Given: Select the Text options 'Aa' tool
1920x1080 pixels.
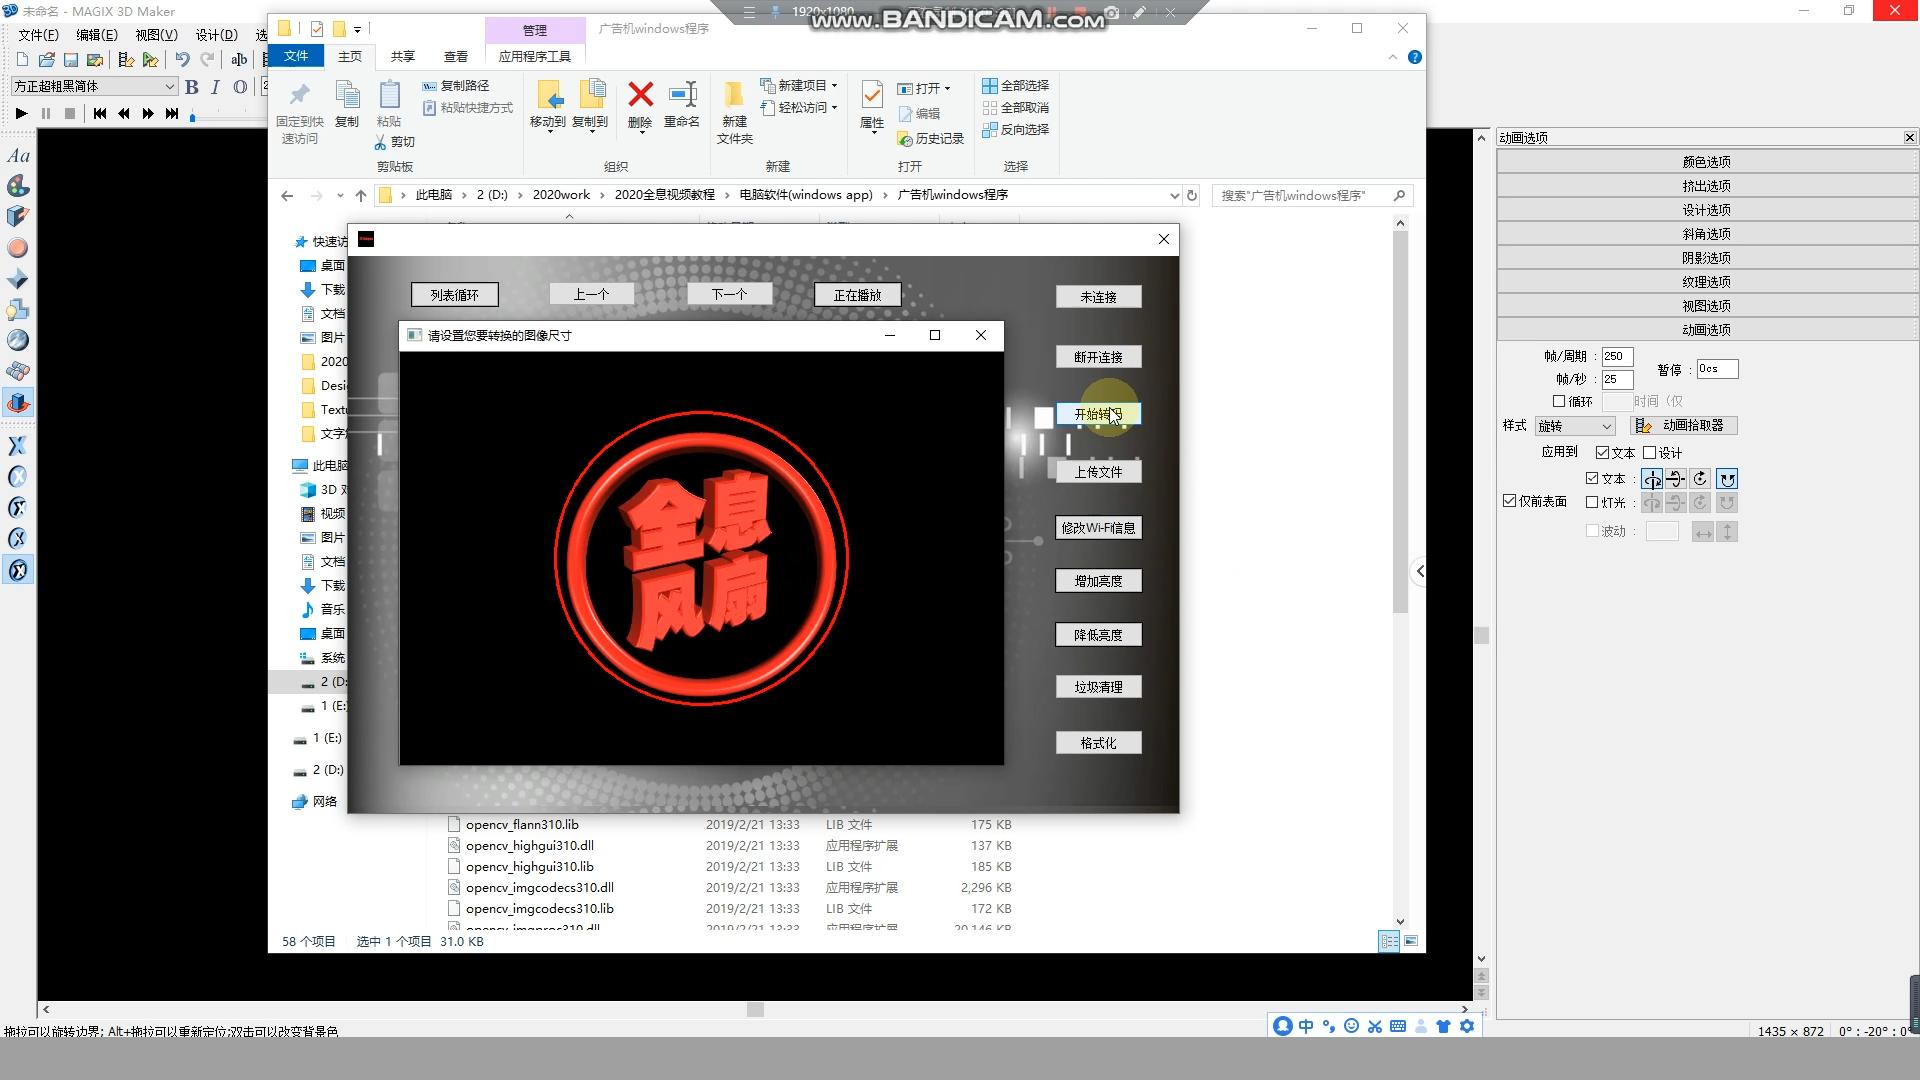Looking at the screenshot, I should pyautogui.click(x=18, y=156).
